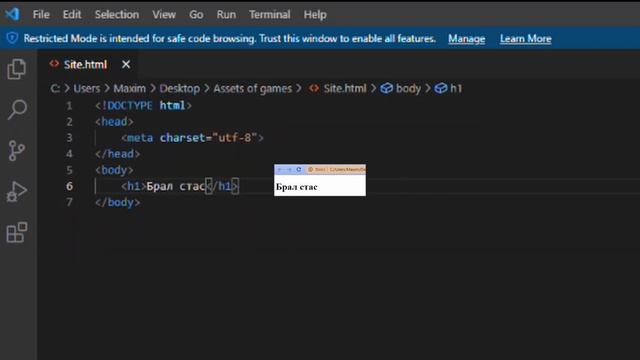Image resolution: width=640 pixels, height=360 pixels.
Task: Open the Edit menu
Action: pyautogui.click(x=72, y=15)
